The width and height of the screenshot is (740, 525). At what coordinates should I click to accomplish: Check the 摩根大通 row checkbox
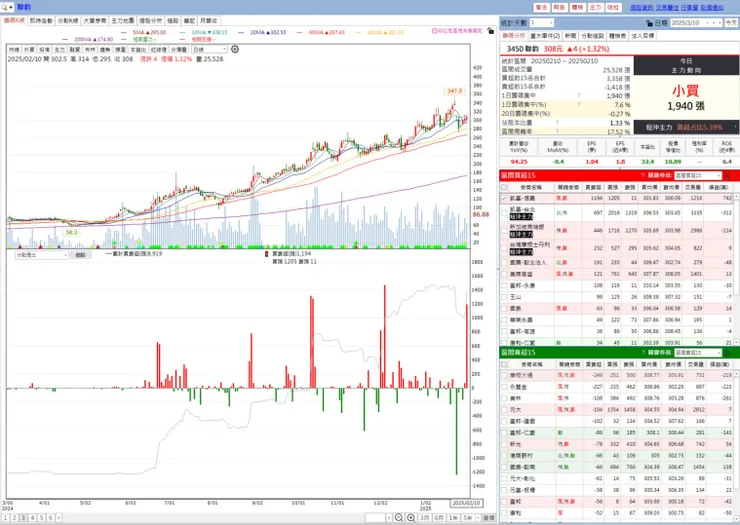tap(504, 375)
